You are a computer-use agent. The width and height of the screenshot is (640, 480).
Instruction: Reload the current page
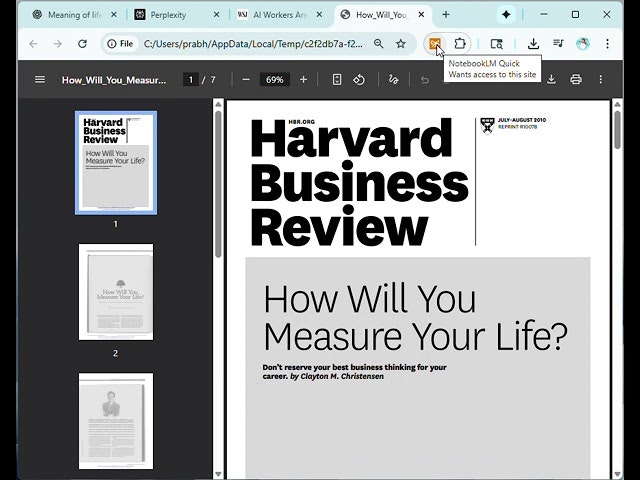[x=82, y=44]
